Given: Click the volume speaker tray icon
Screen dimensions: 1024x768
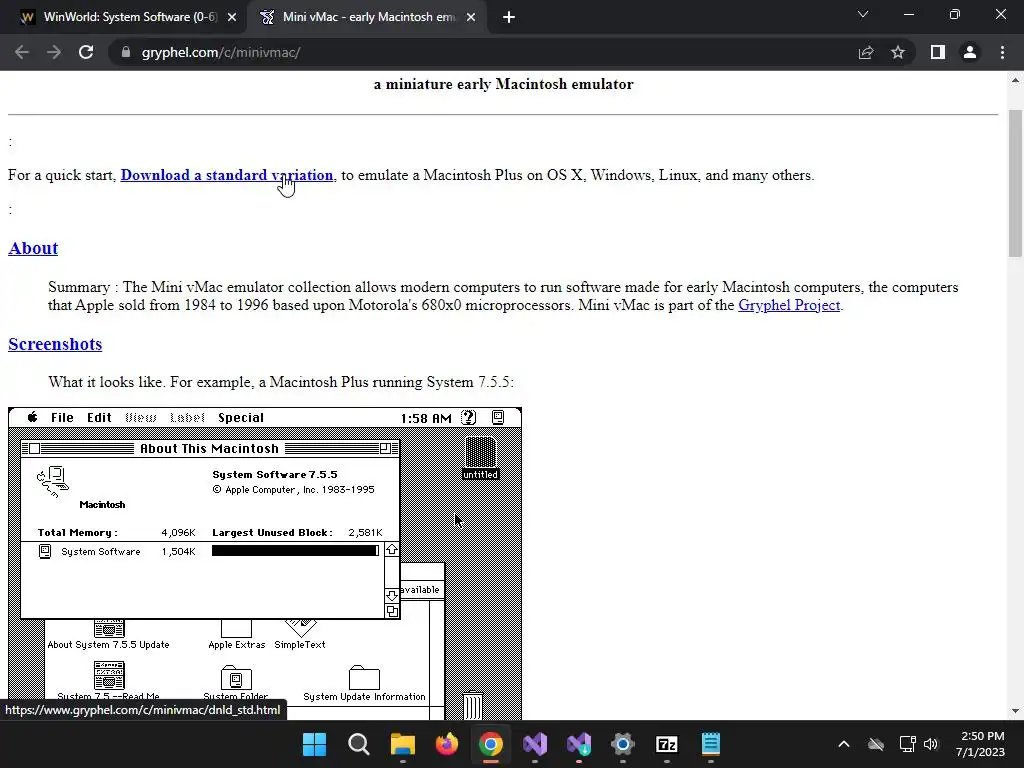Looking at the screenshot, I should [931, 744].
